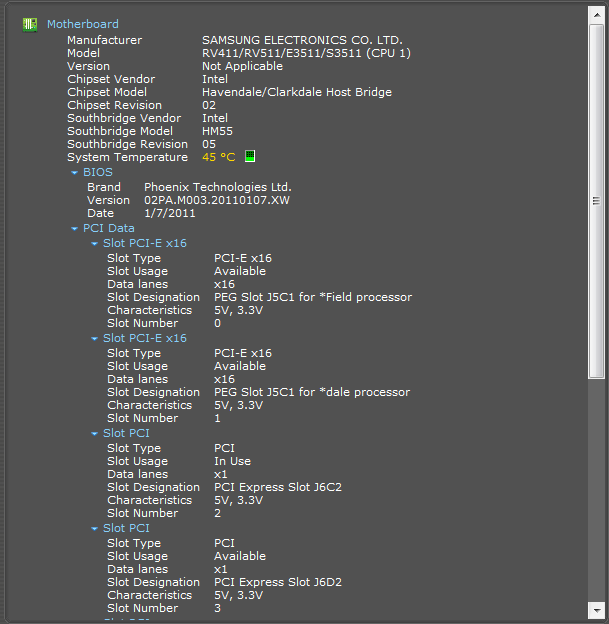Collapse the Slot PCI entry for J6D2
The height and width of the screenshot is (624, 609).
click(x=94, y=529)
